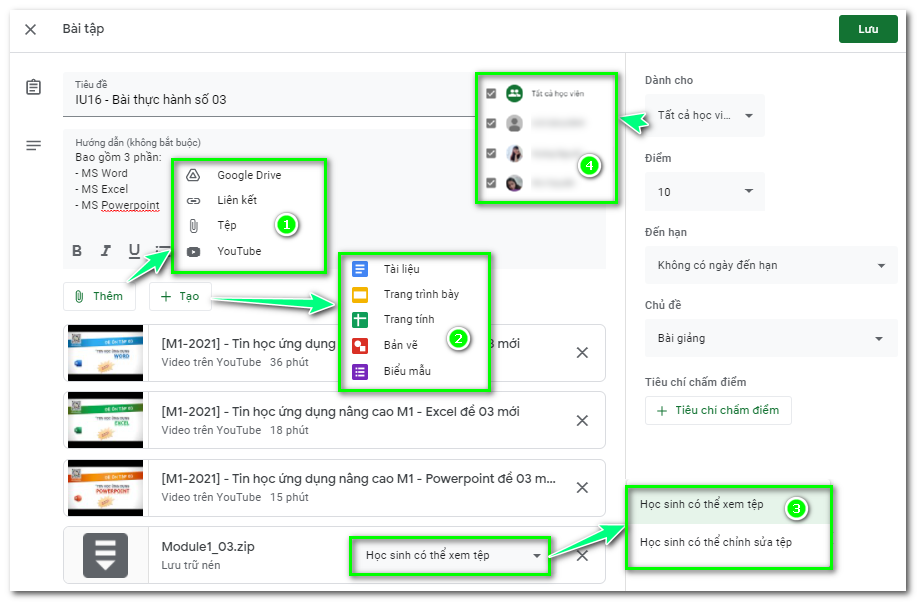The width and height of the screenshot is (917, 602).
Task: Add rubric via Tiêu chí chấm điểm button
Action: point(718,410)
